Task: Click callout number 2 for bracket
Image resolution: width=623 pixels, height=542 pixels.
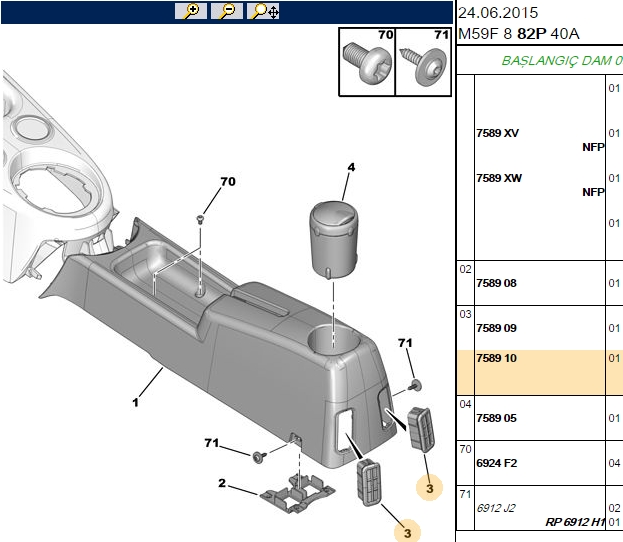Action: (x=222, y=483)
